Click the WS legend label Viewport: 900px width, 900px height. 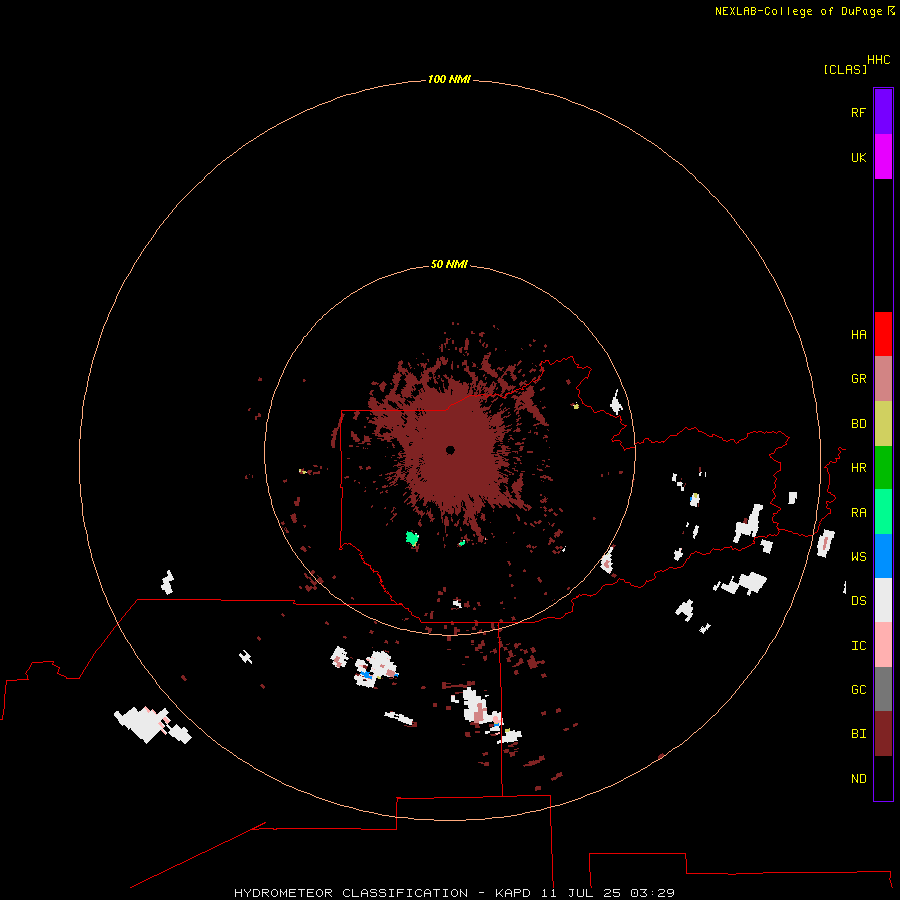click(x=858, y=556)
